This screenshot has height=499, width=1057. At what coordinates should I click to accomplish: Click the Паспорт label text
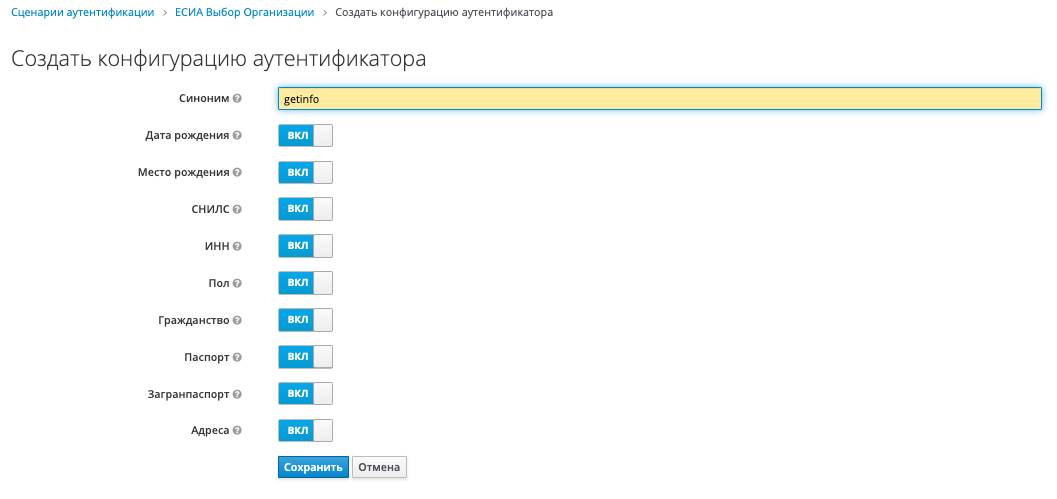pos(207,357)
